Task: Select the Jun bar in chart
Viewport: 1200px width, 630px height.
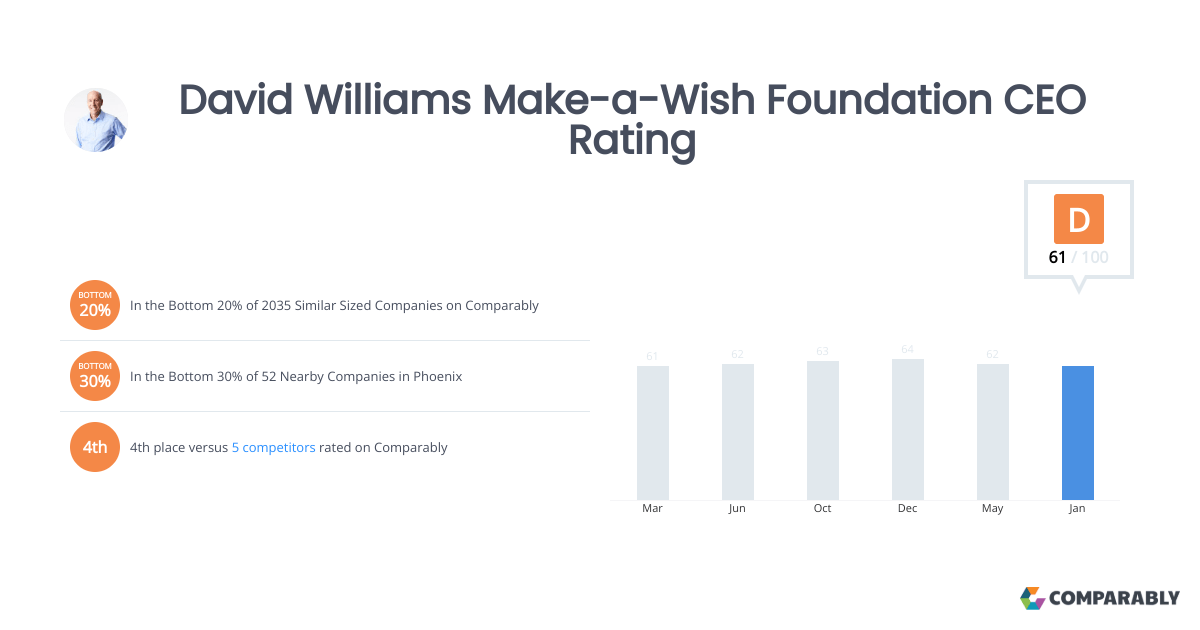Action: click(x=738, y=432)
